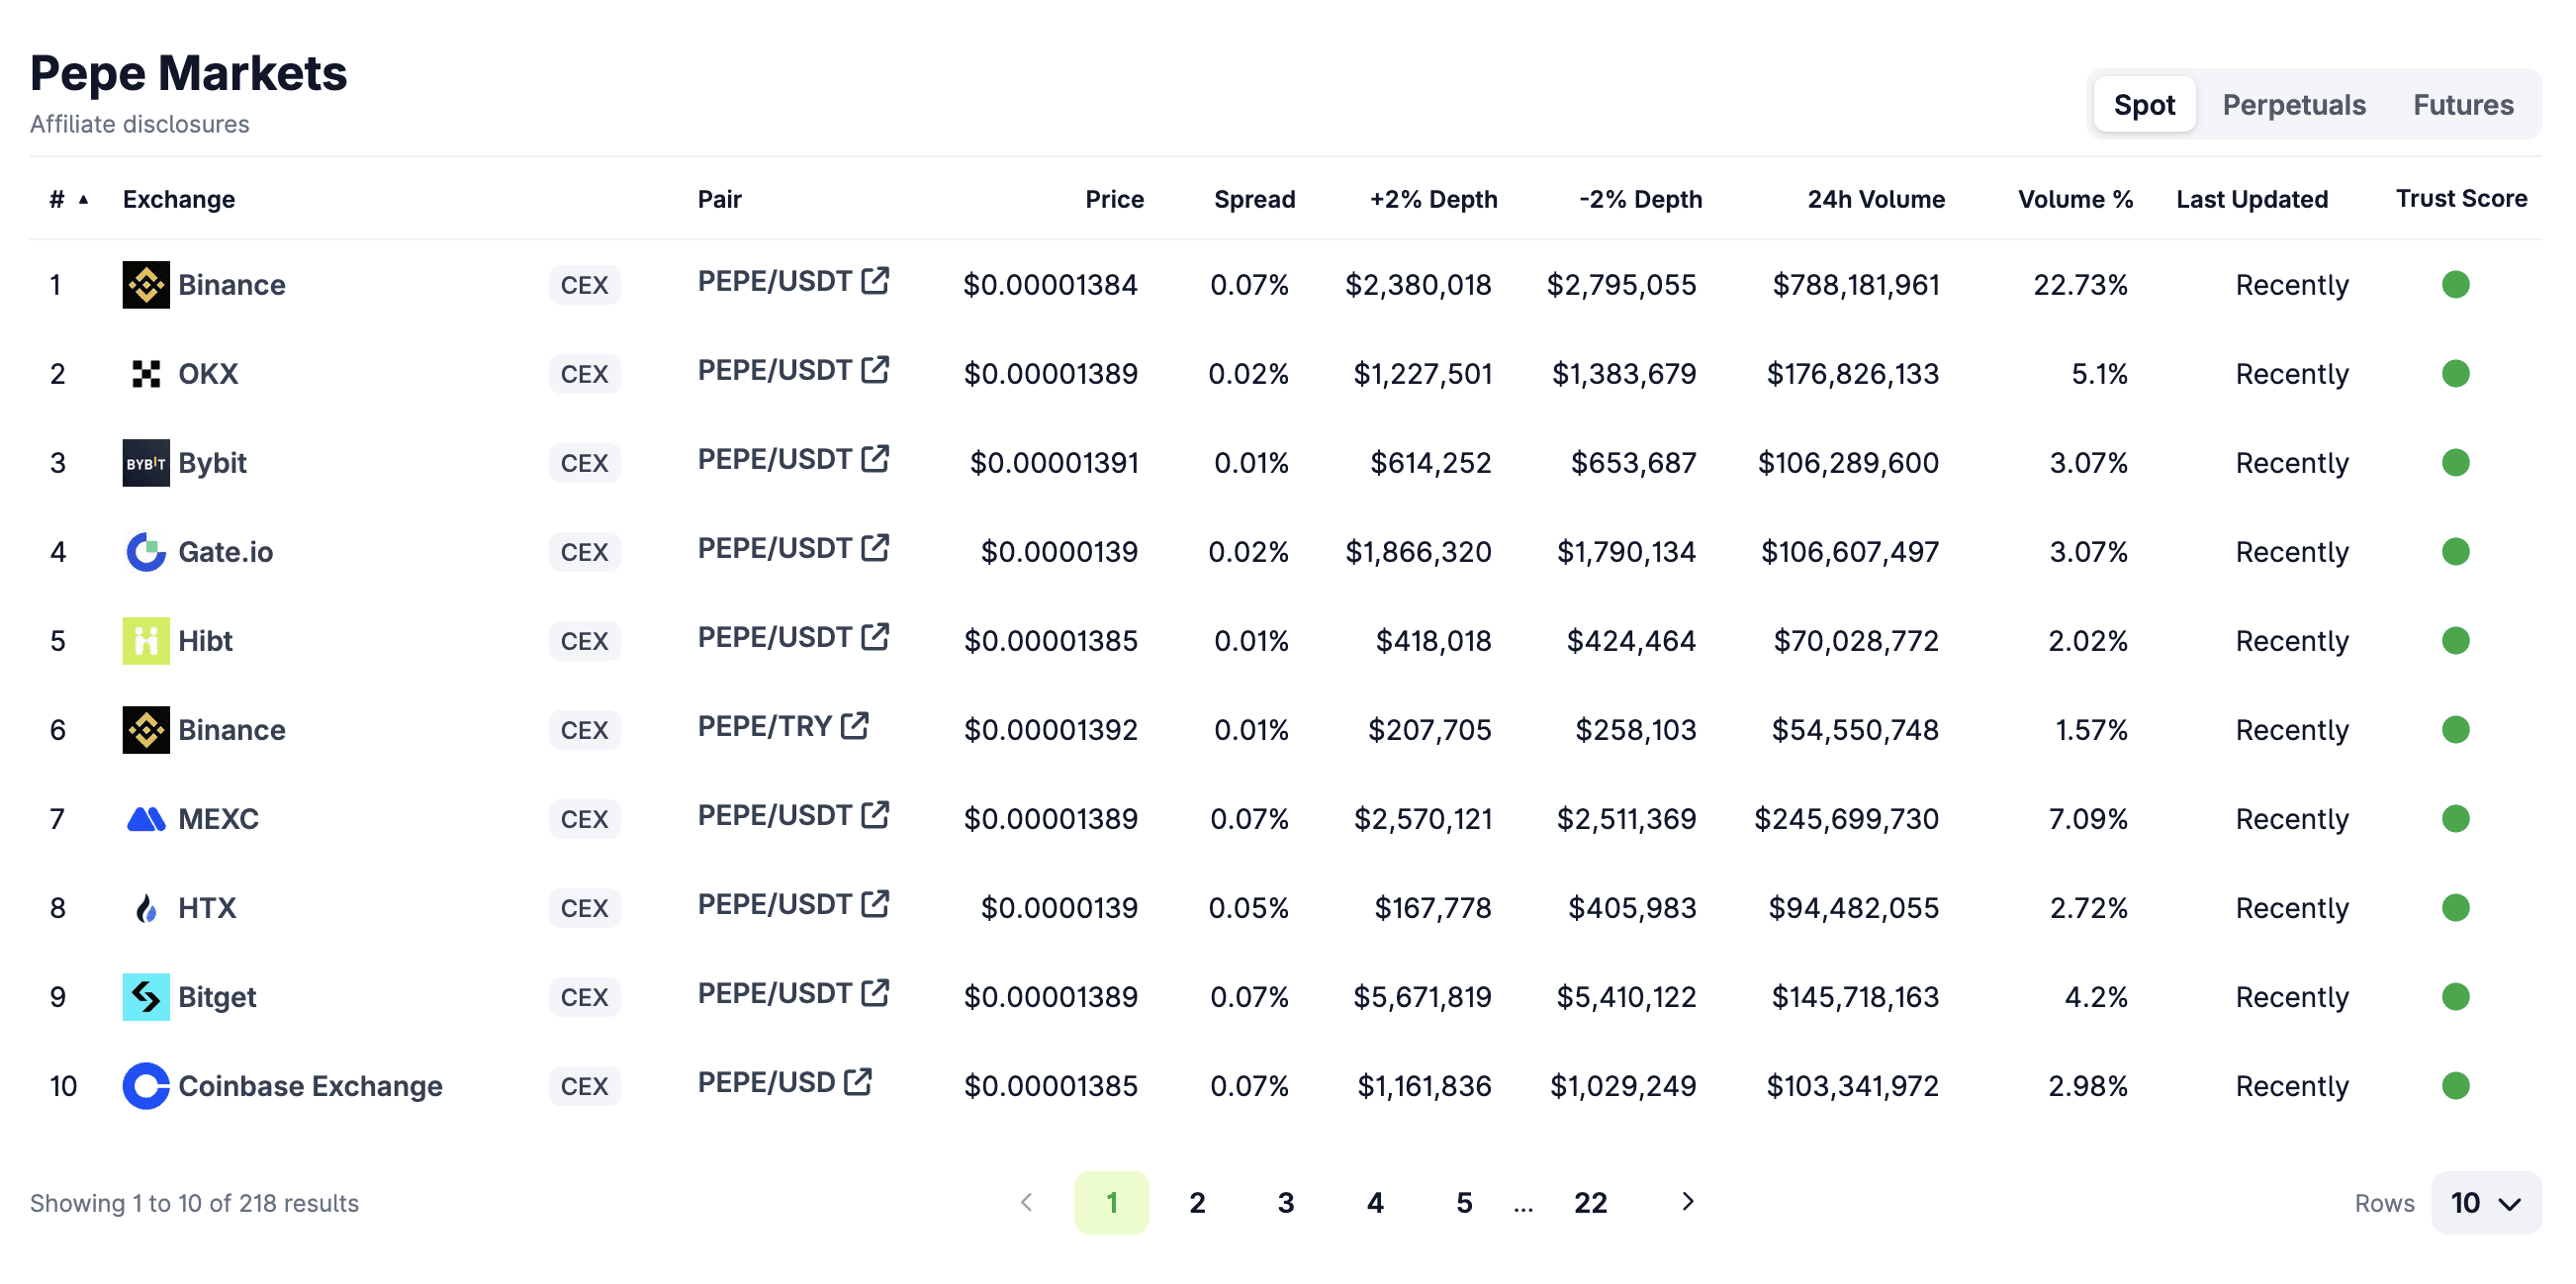The image size is (2576, 1284).
Task: Click the Coinbase Exchange logo
Action: pos(146,1086)
